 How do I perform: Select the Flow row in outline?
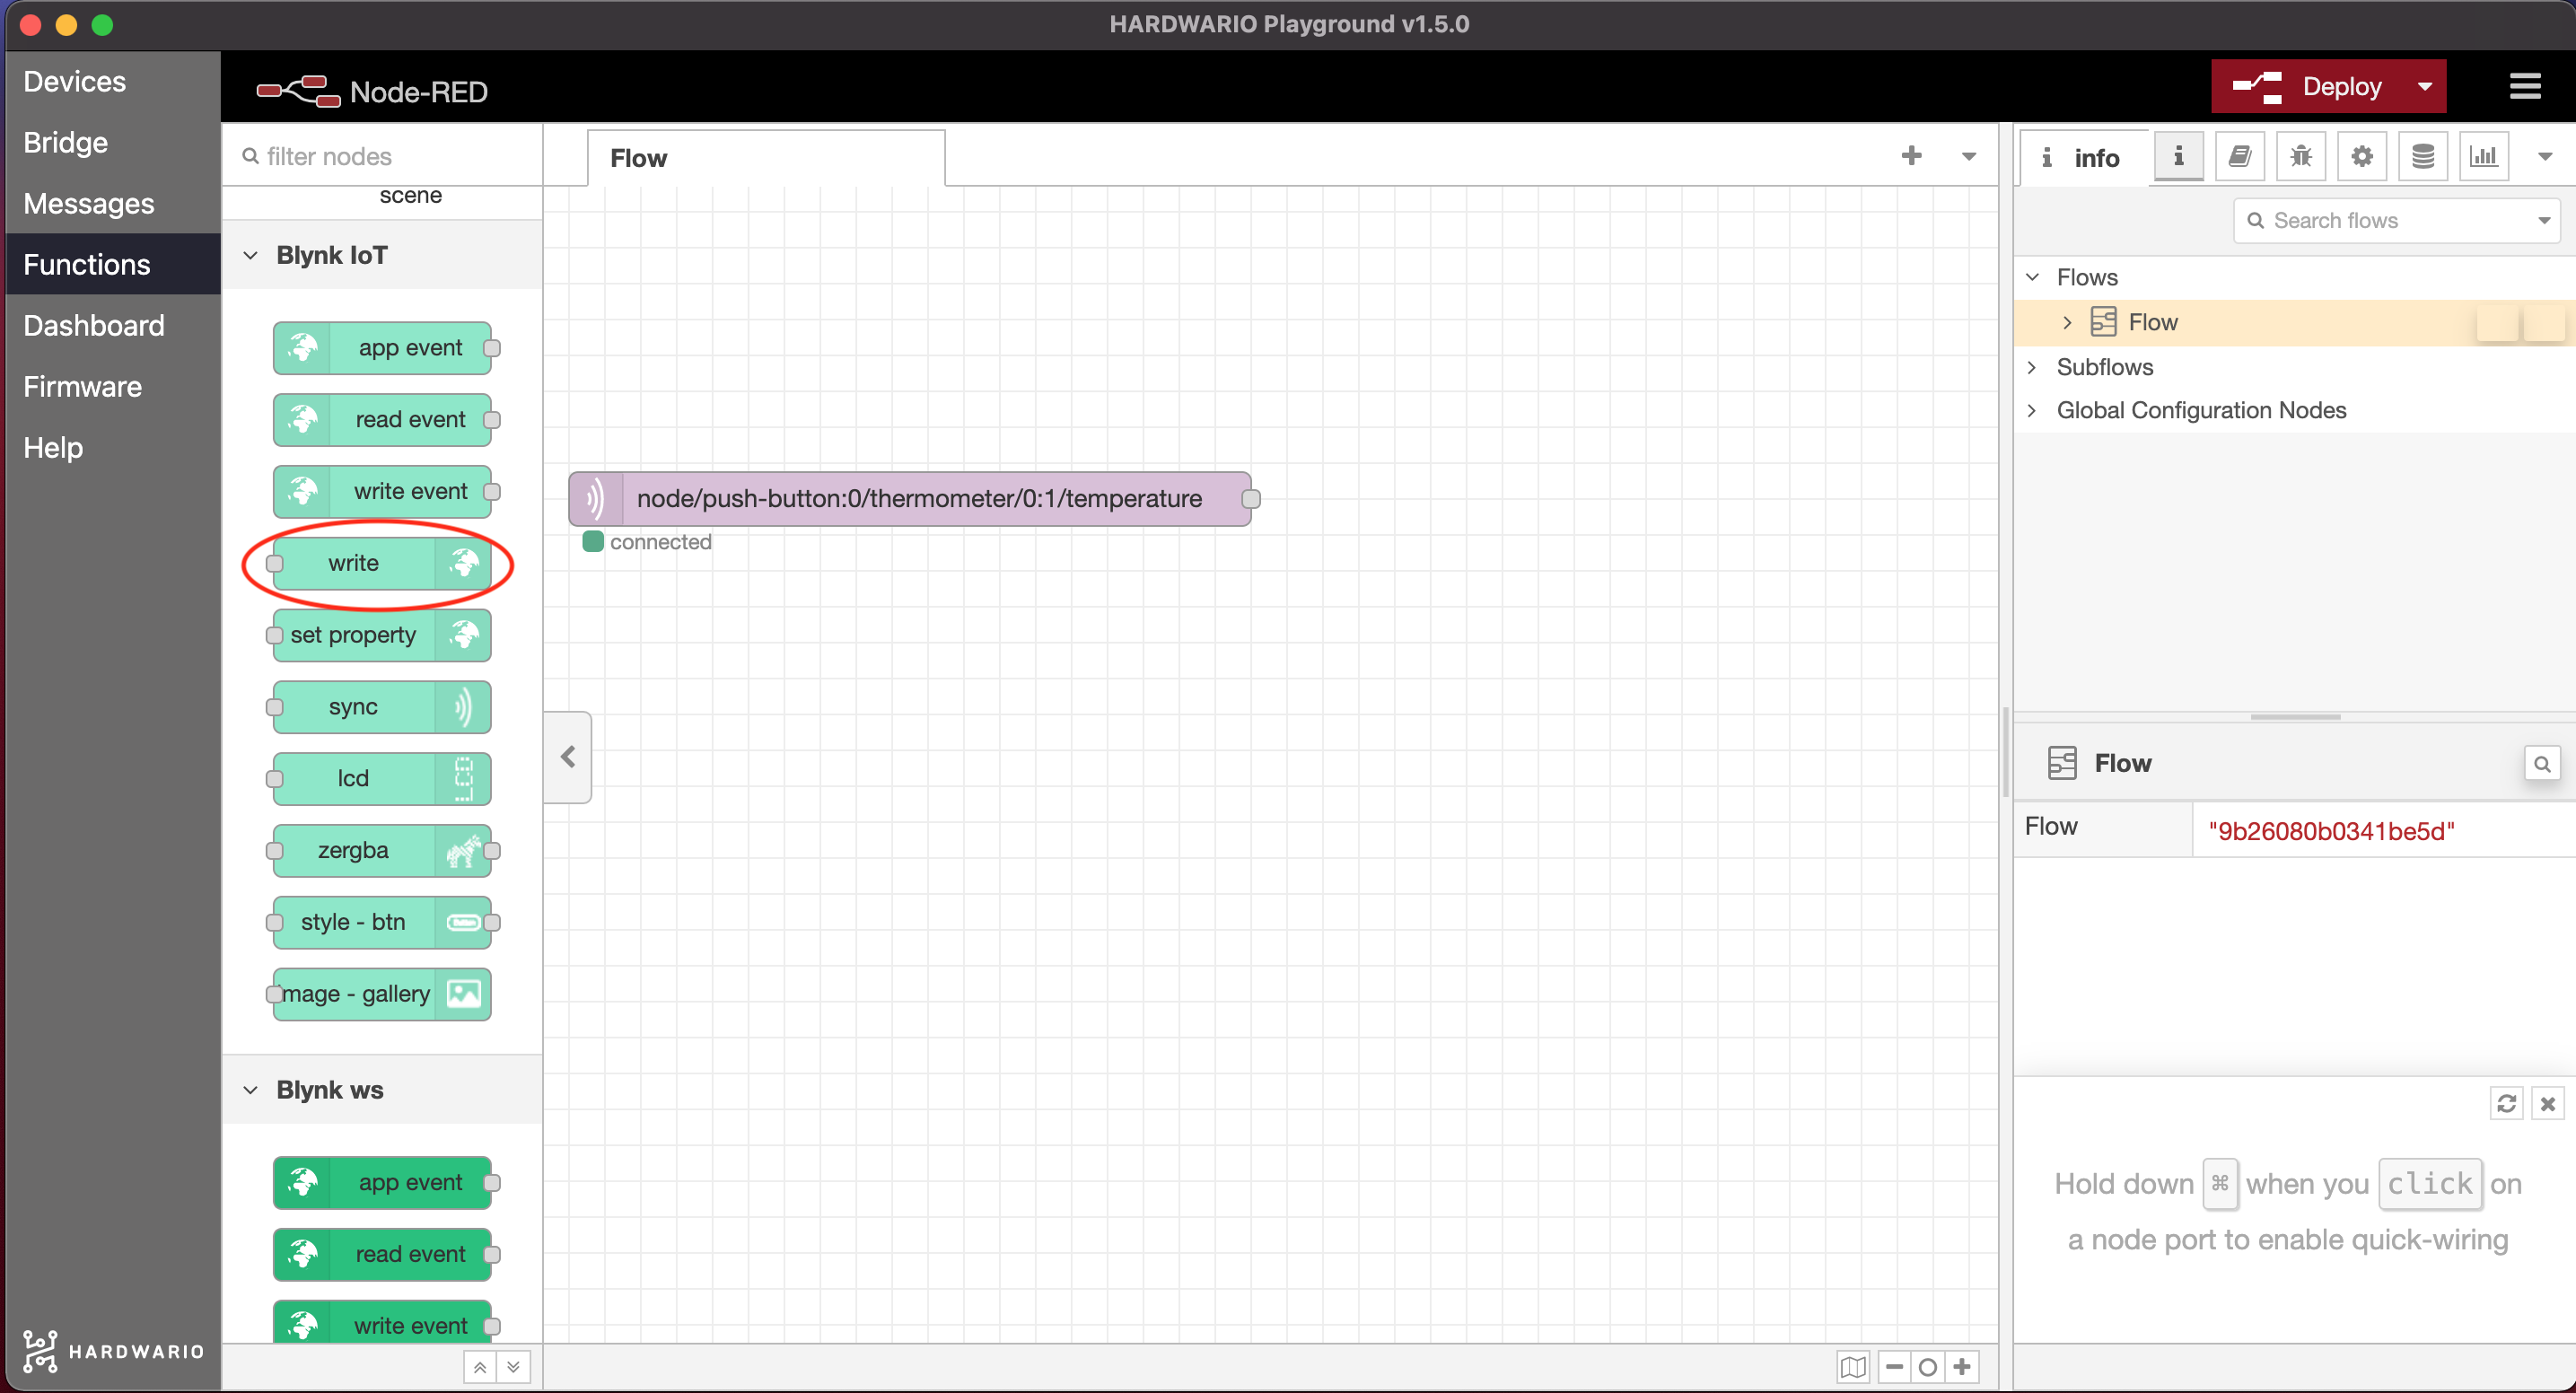coord(2295,322)
